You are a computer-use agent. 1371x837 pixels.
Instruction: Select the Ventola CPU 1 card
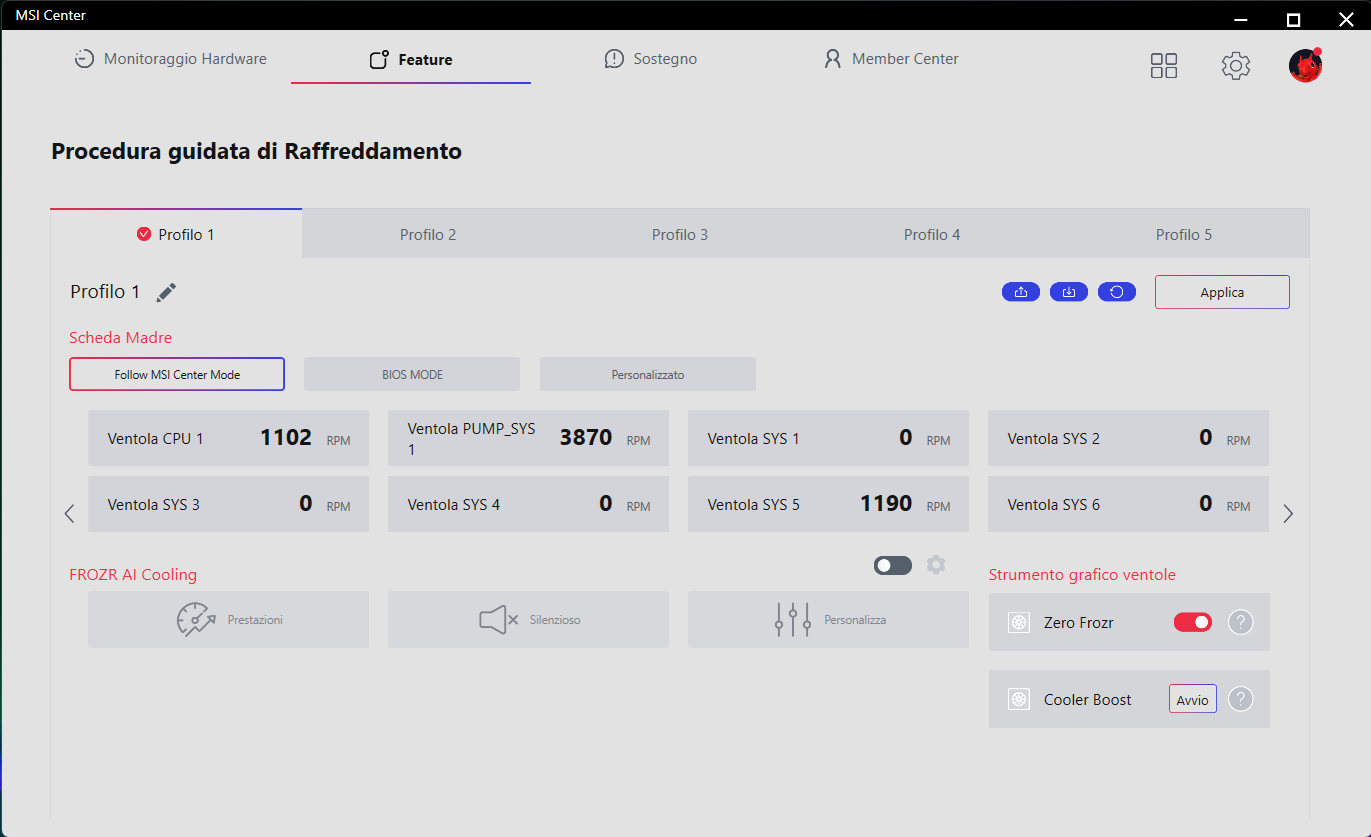tap(228, 438)
